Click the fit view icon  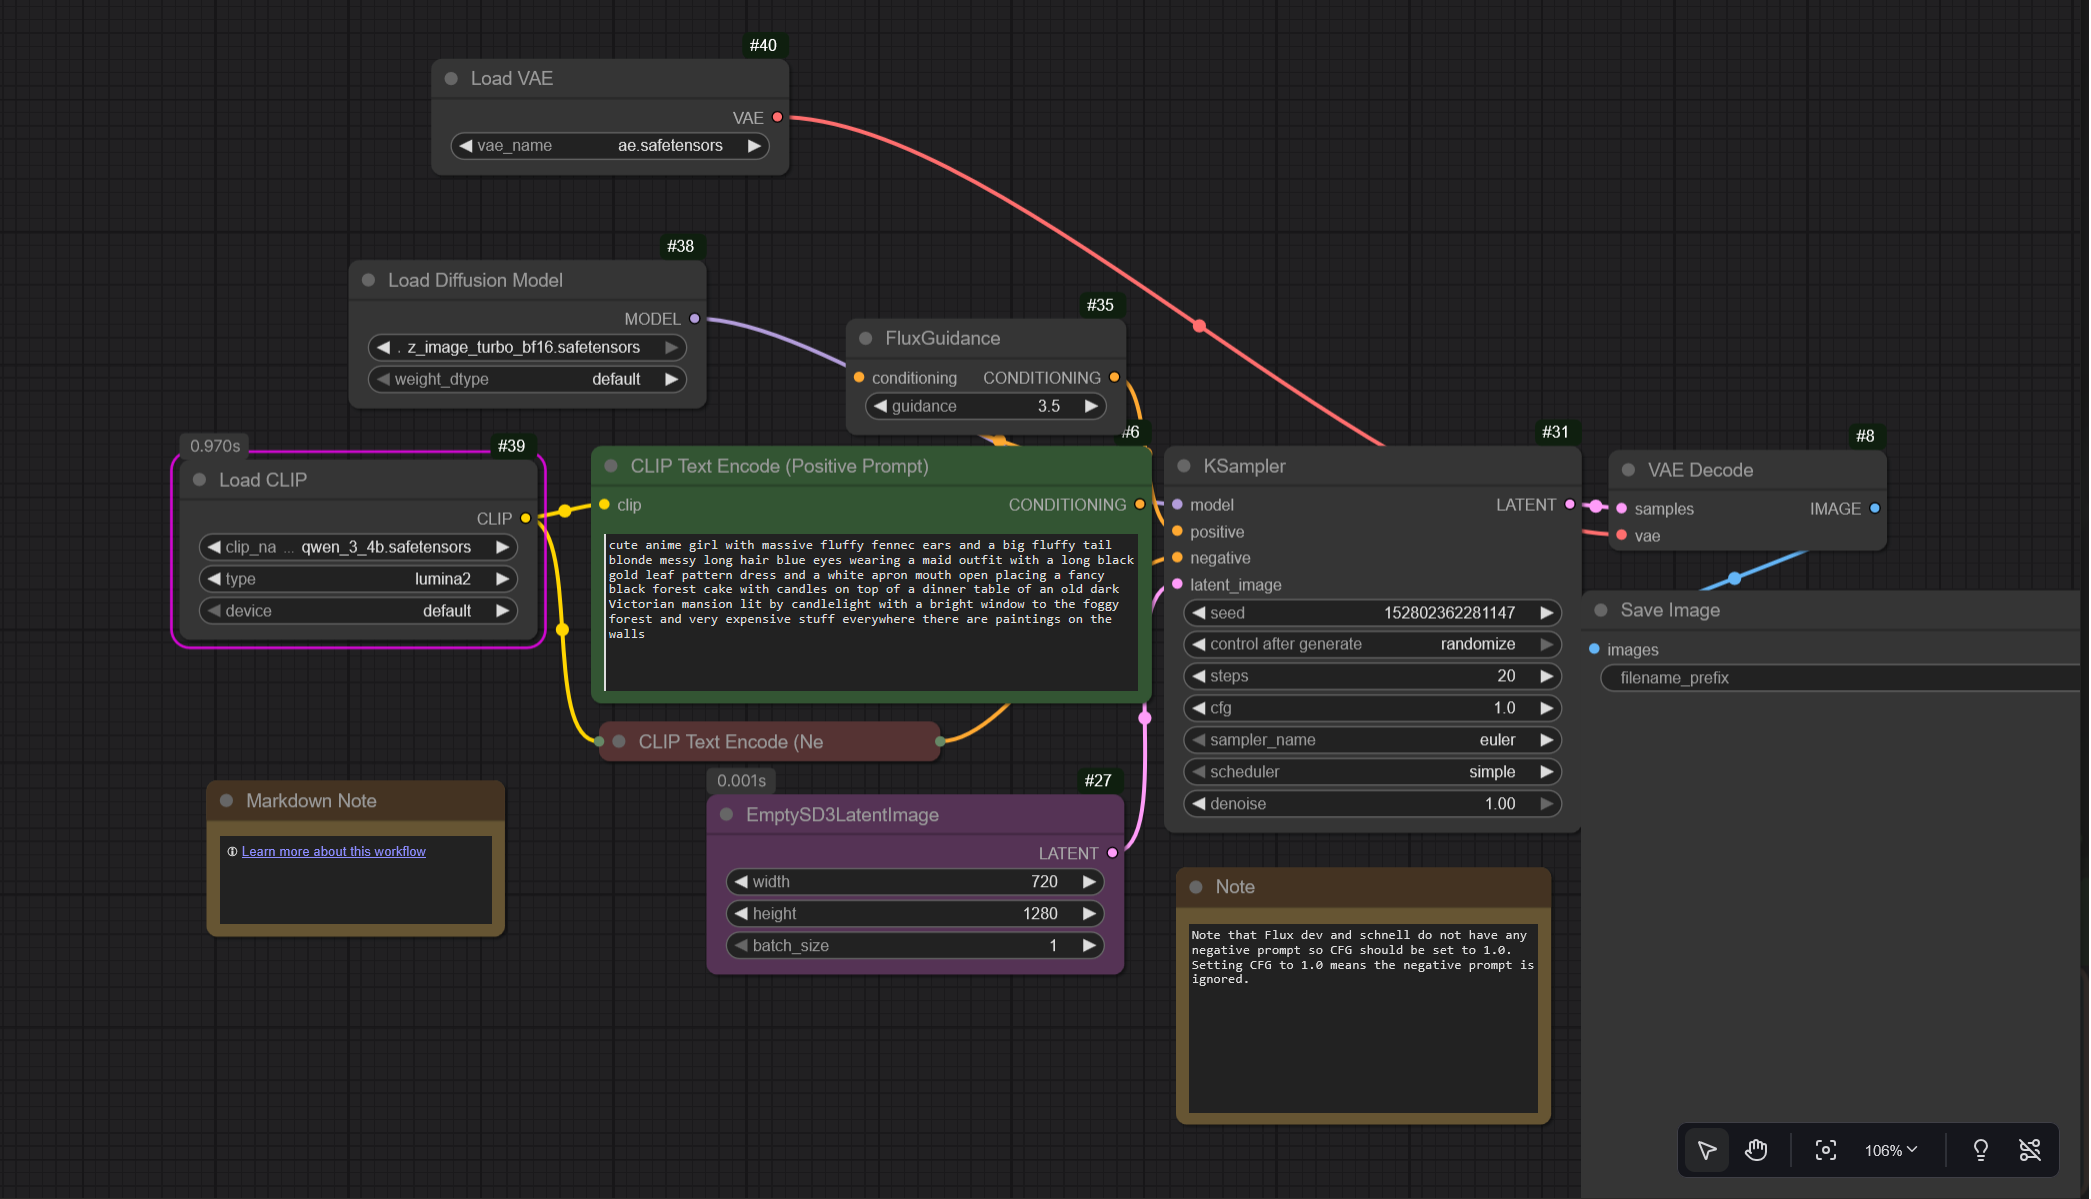(1825, 1150)
